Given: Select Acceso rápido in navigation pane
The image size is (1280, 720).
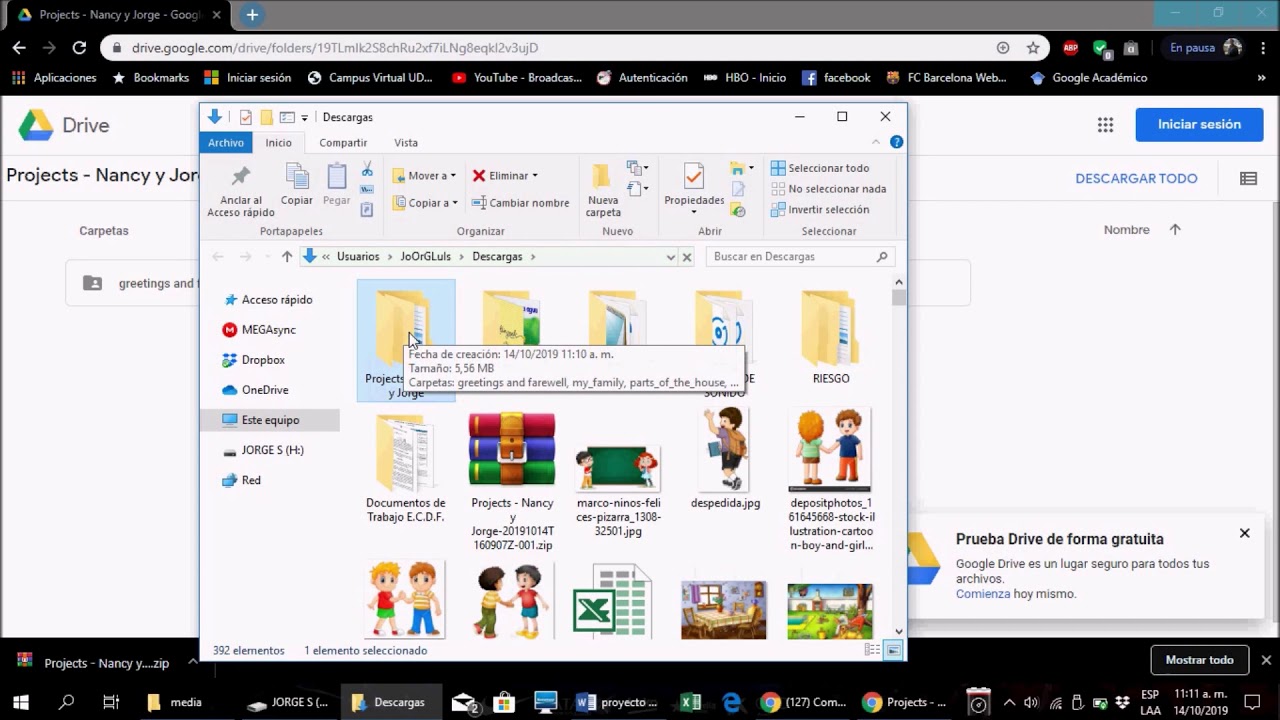Looking at the screenshot, I should tap(270, 300).
